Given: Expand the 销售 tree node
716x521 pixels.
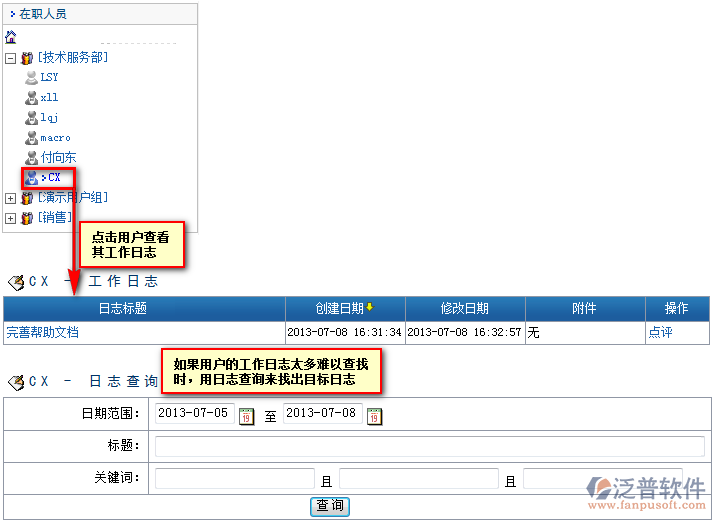Looking at the screenshot, I should [10, 217].
